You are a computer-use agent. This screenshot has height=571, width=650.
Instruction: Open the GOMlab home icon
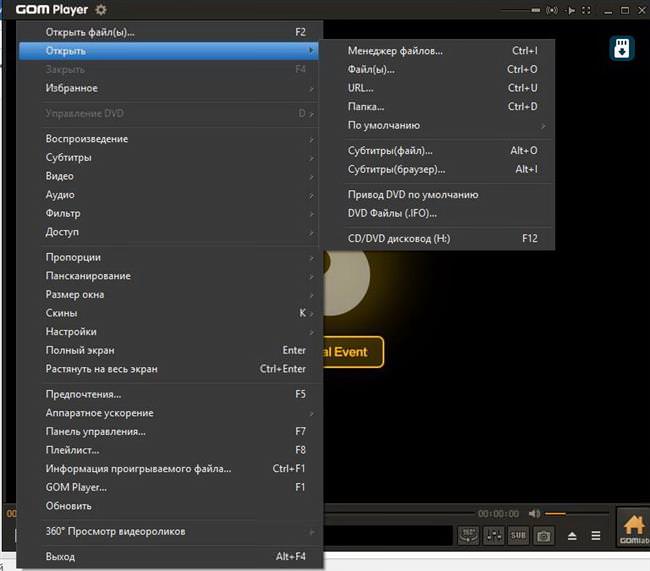click(633, 528)
